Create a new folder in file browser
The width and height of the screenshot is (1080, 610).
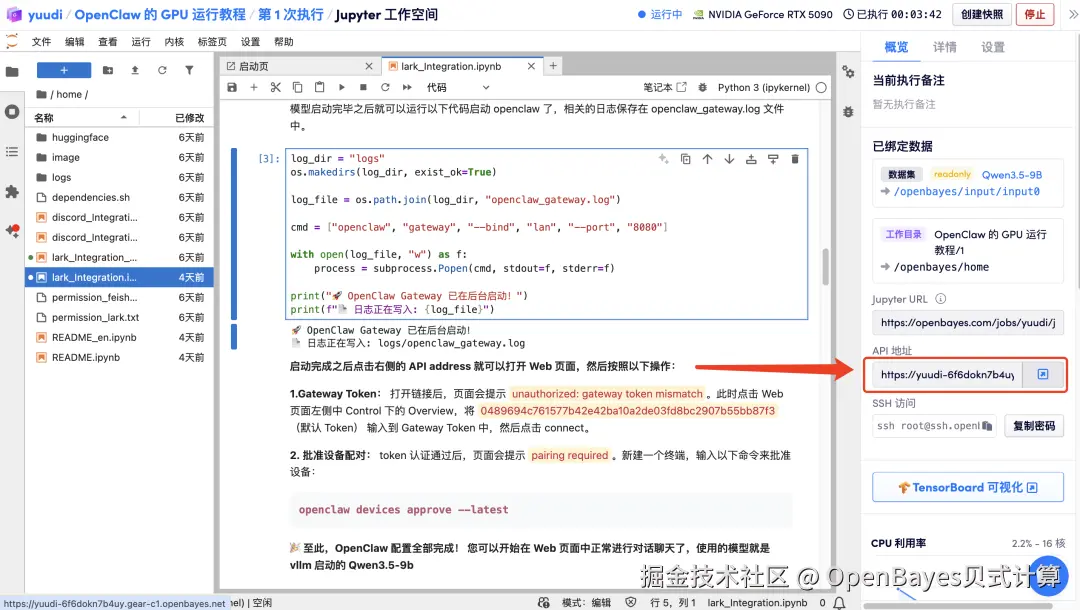108,70
